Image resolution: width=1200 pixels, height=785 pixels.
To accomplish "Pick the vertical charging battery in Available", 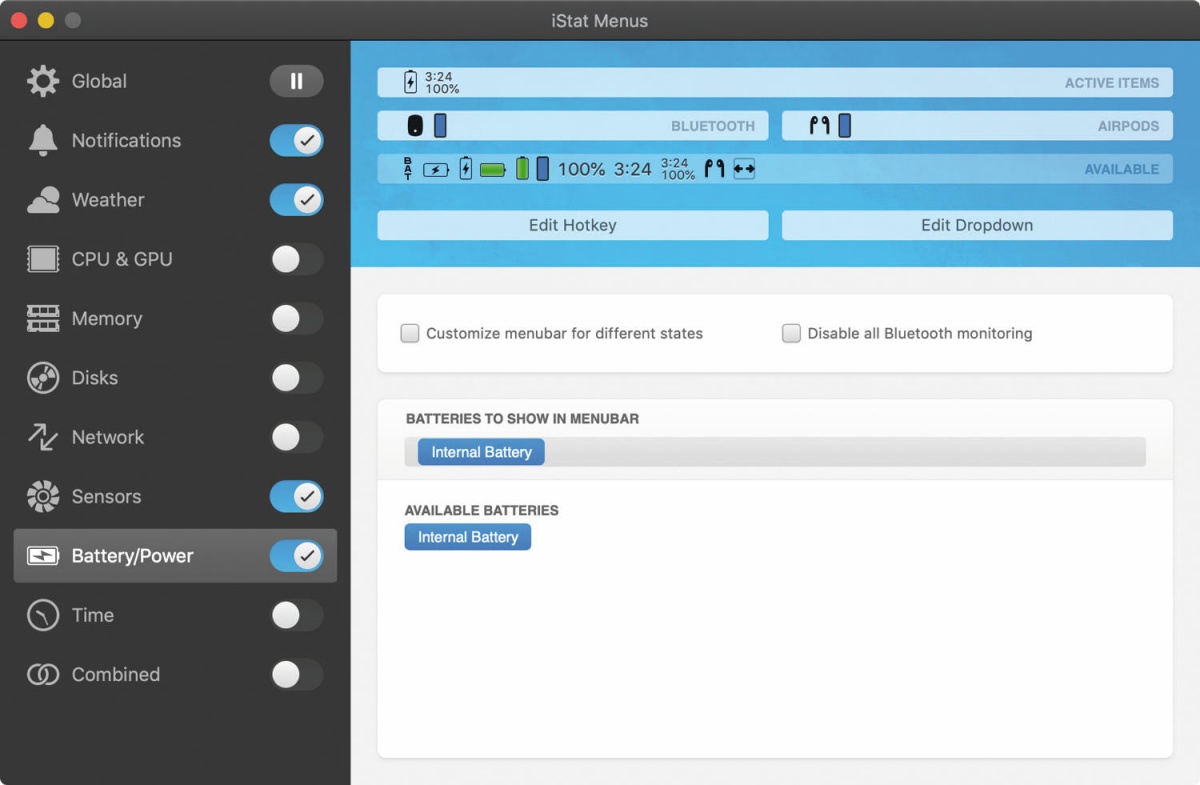I will click(466, 169).
